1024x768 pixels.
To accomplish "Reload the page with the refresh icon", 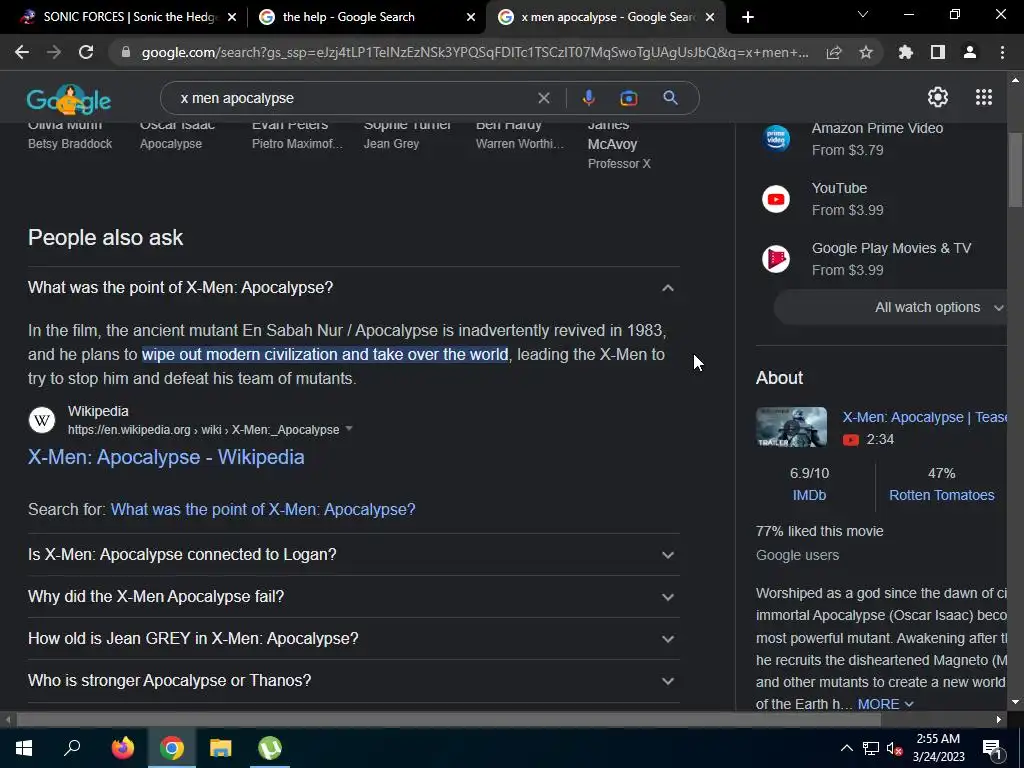I will pos(86,52).
